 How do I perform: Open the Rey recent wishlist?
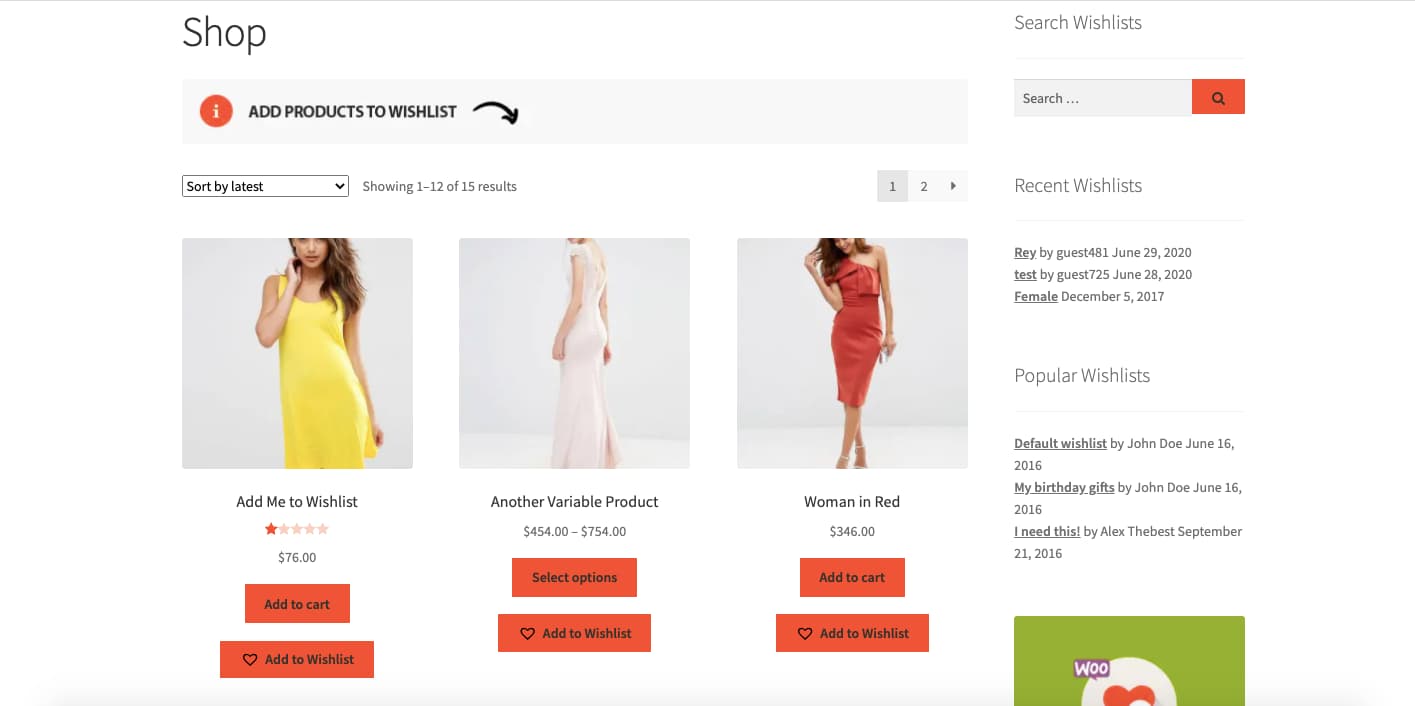click(x=1025, y=252)
